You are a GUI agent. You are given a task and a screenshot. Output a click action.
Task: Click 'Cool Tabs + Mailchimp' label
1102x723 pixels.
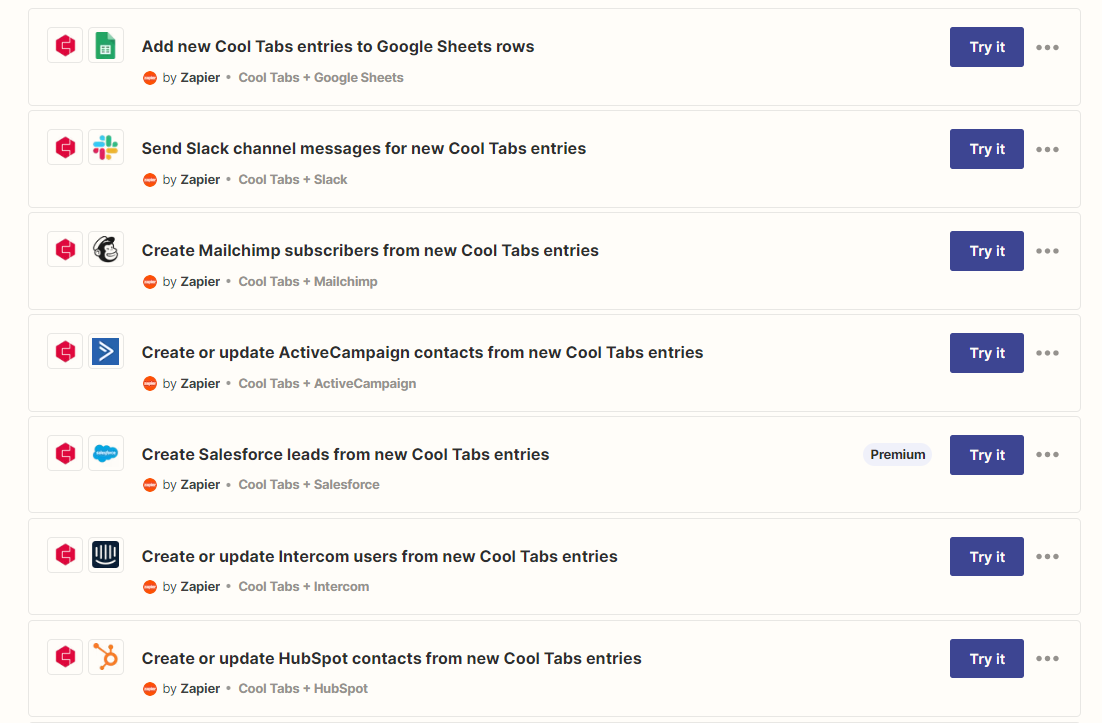pos(308,281)
